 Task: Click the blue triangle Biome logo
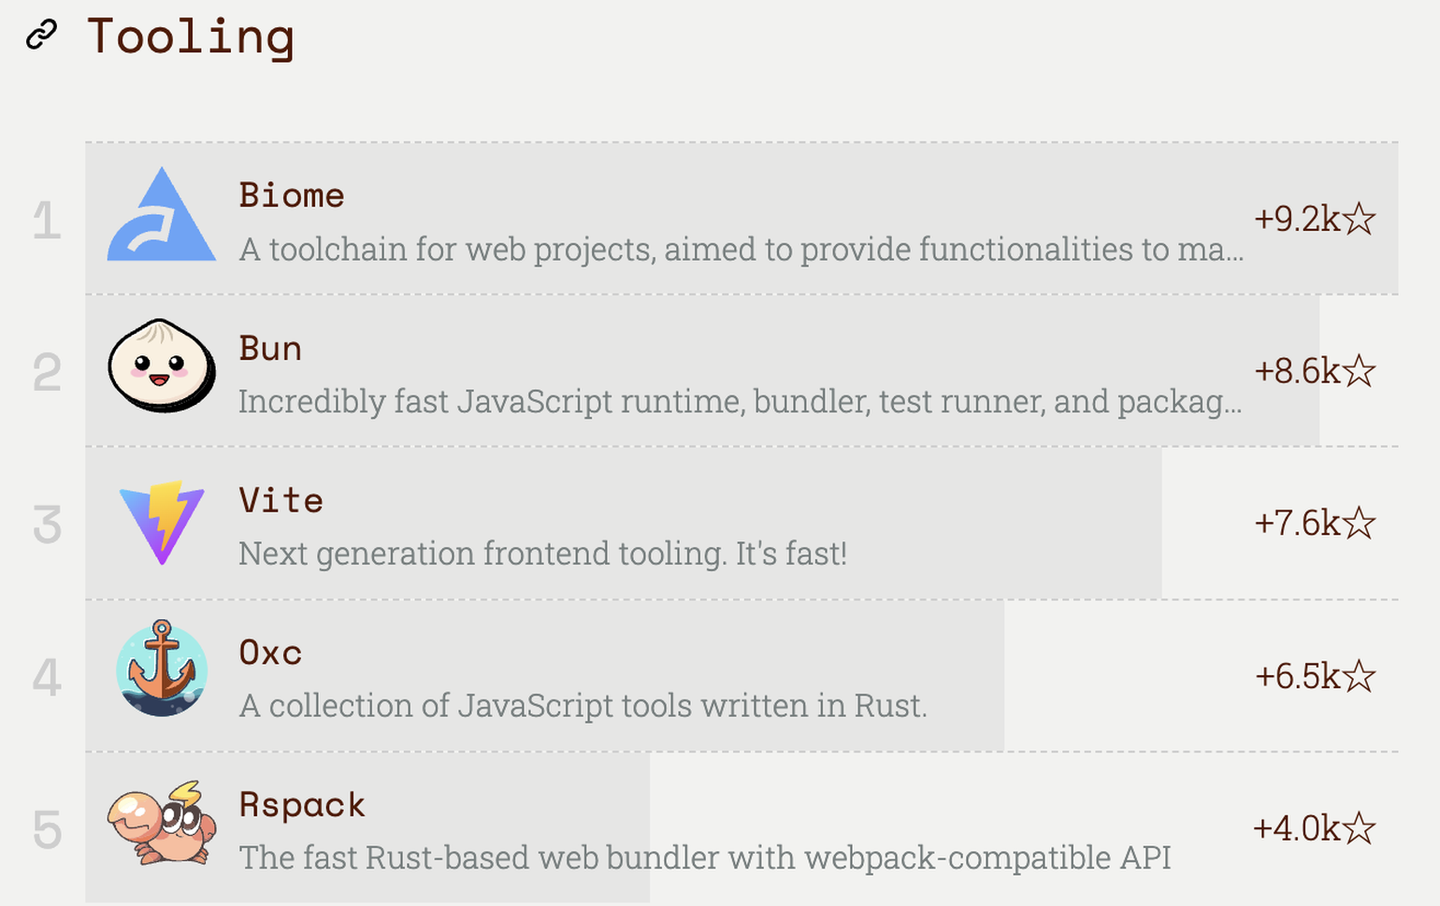[x=161, y=217]
